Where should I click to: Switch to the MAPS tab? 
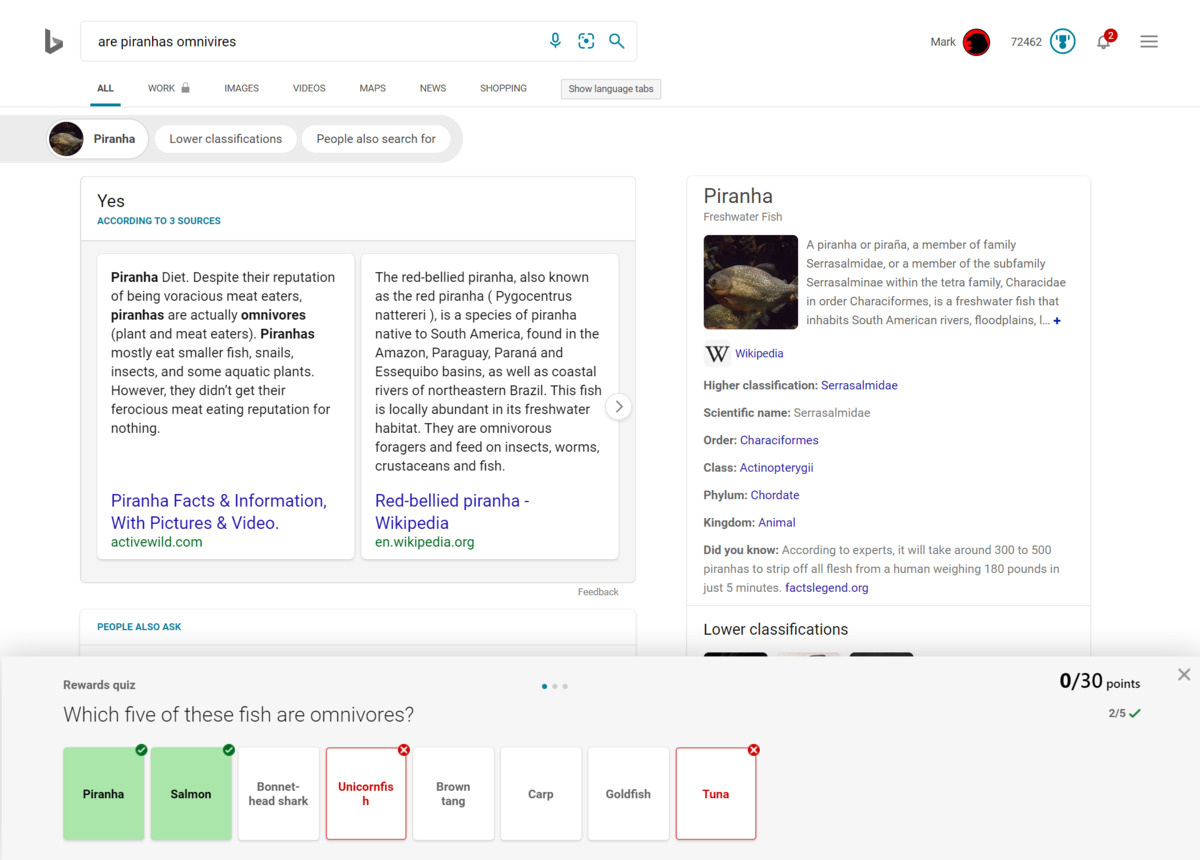coord(372,88)
